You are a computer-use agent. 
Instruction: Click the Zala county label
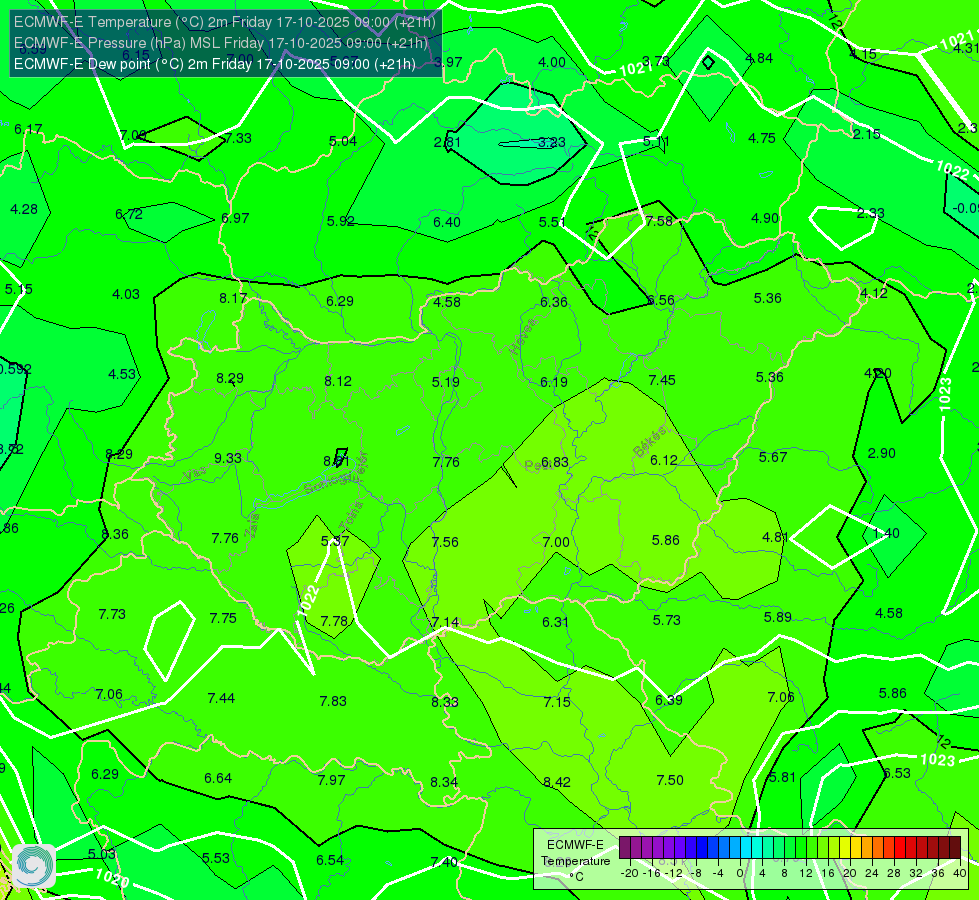(252, 525)
